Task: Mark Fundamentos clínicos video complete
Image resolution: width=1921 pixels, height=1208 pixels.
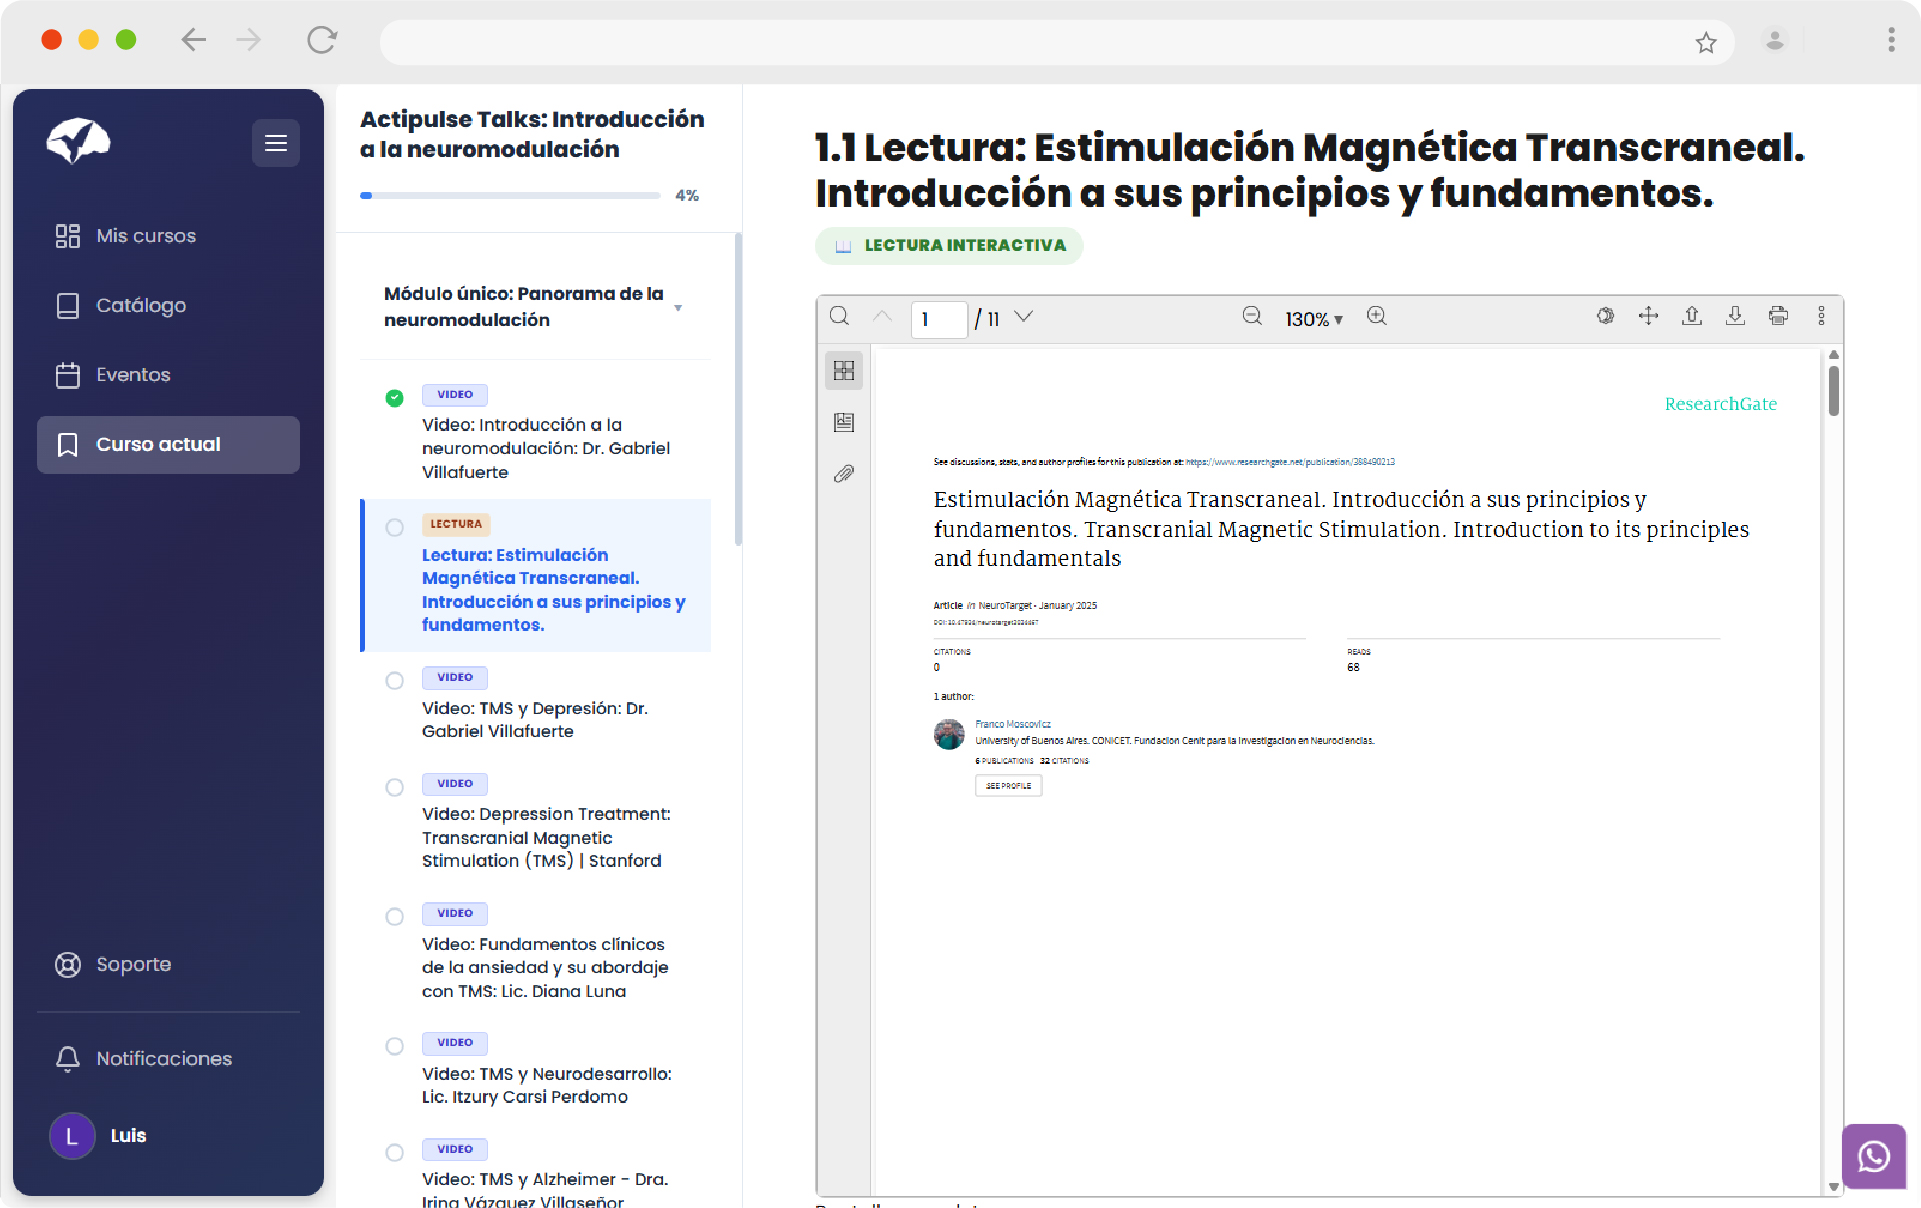Action: (x=395, y=917)
